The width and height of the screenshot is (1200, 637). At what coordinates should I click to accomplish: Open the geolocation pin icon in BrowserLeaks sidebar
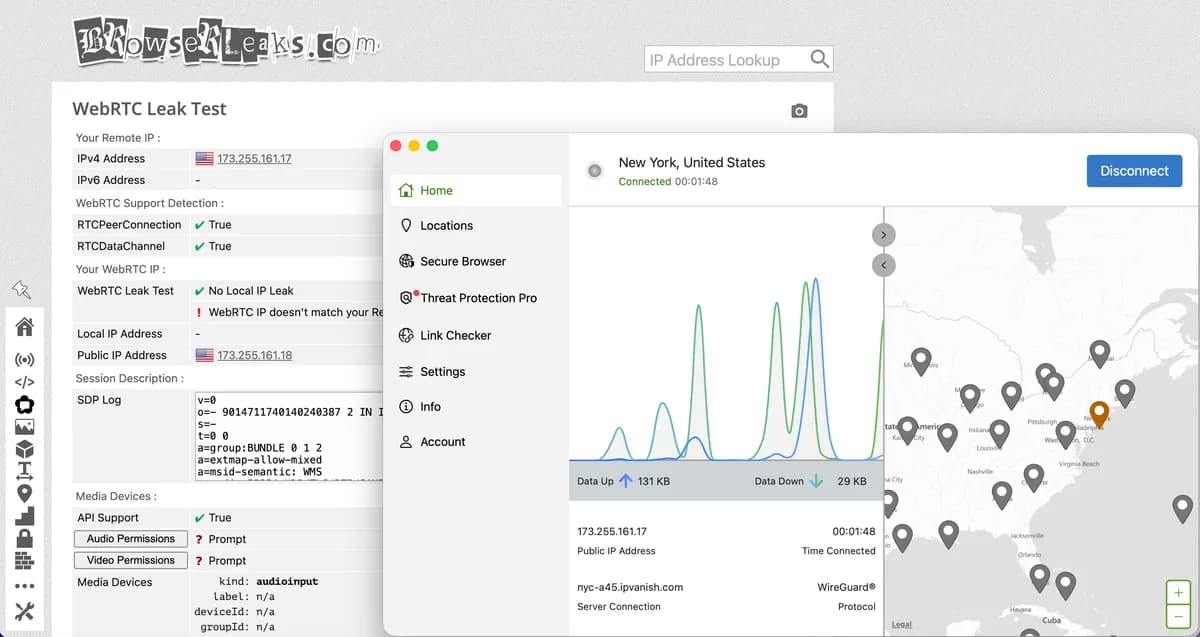(25, 493)
